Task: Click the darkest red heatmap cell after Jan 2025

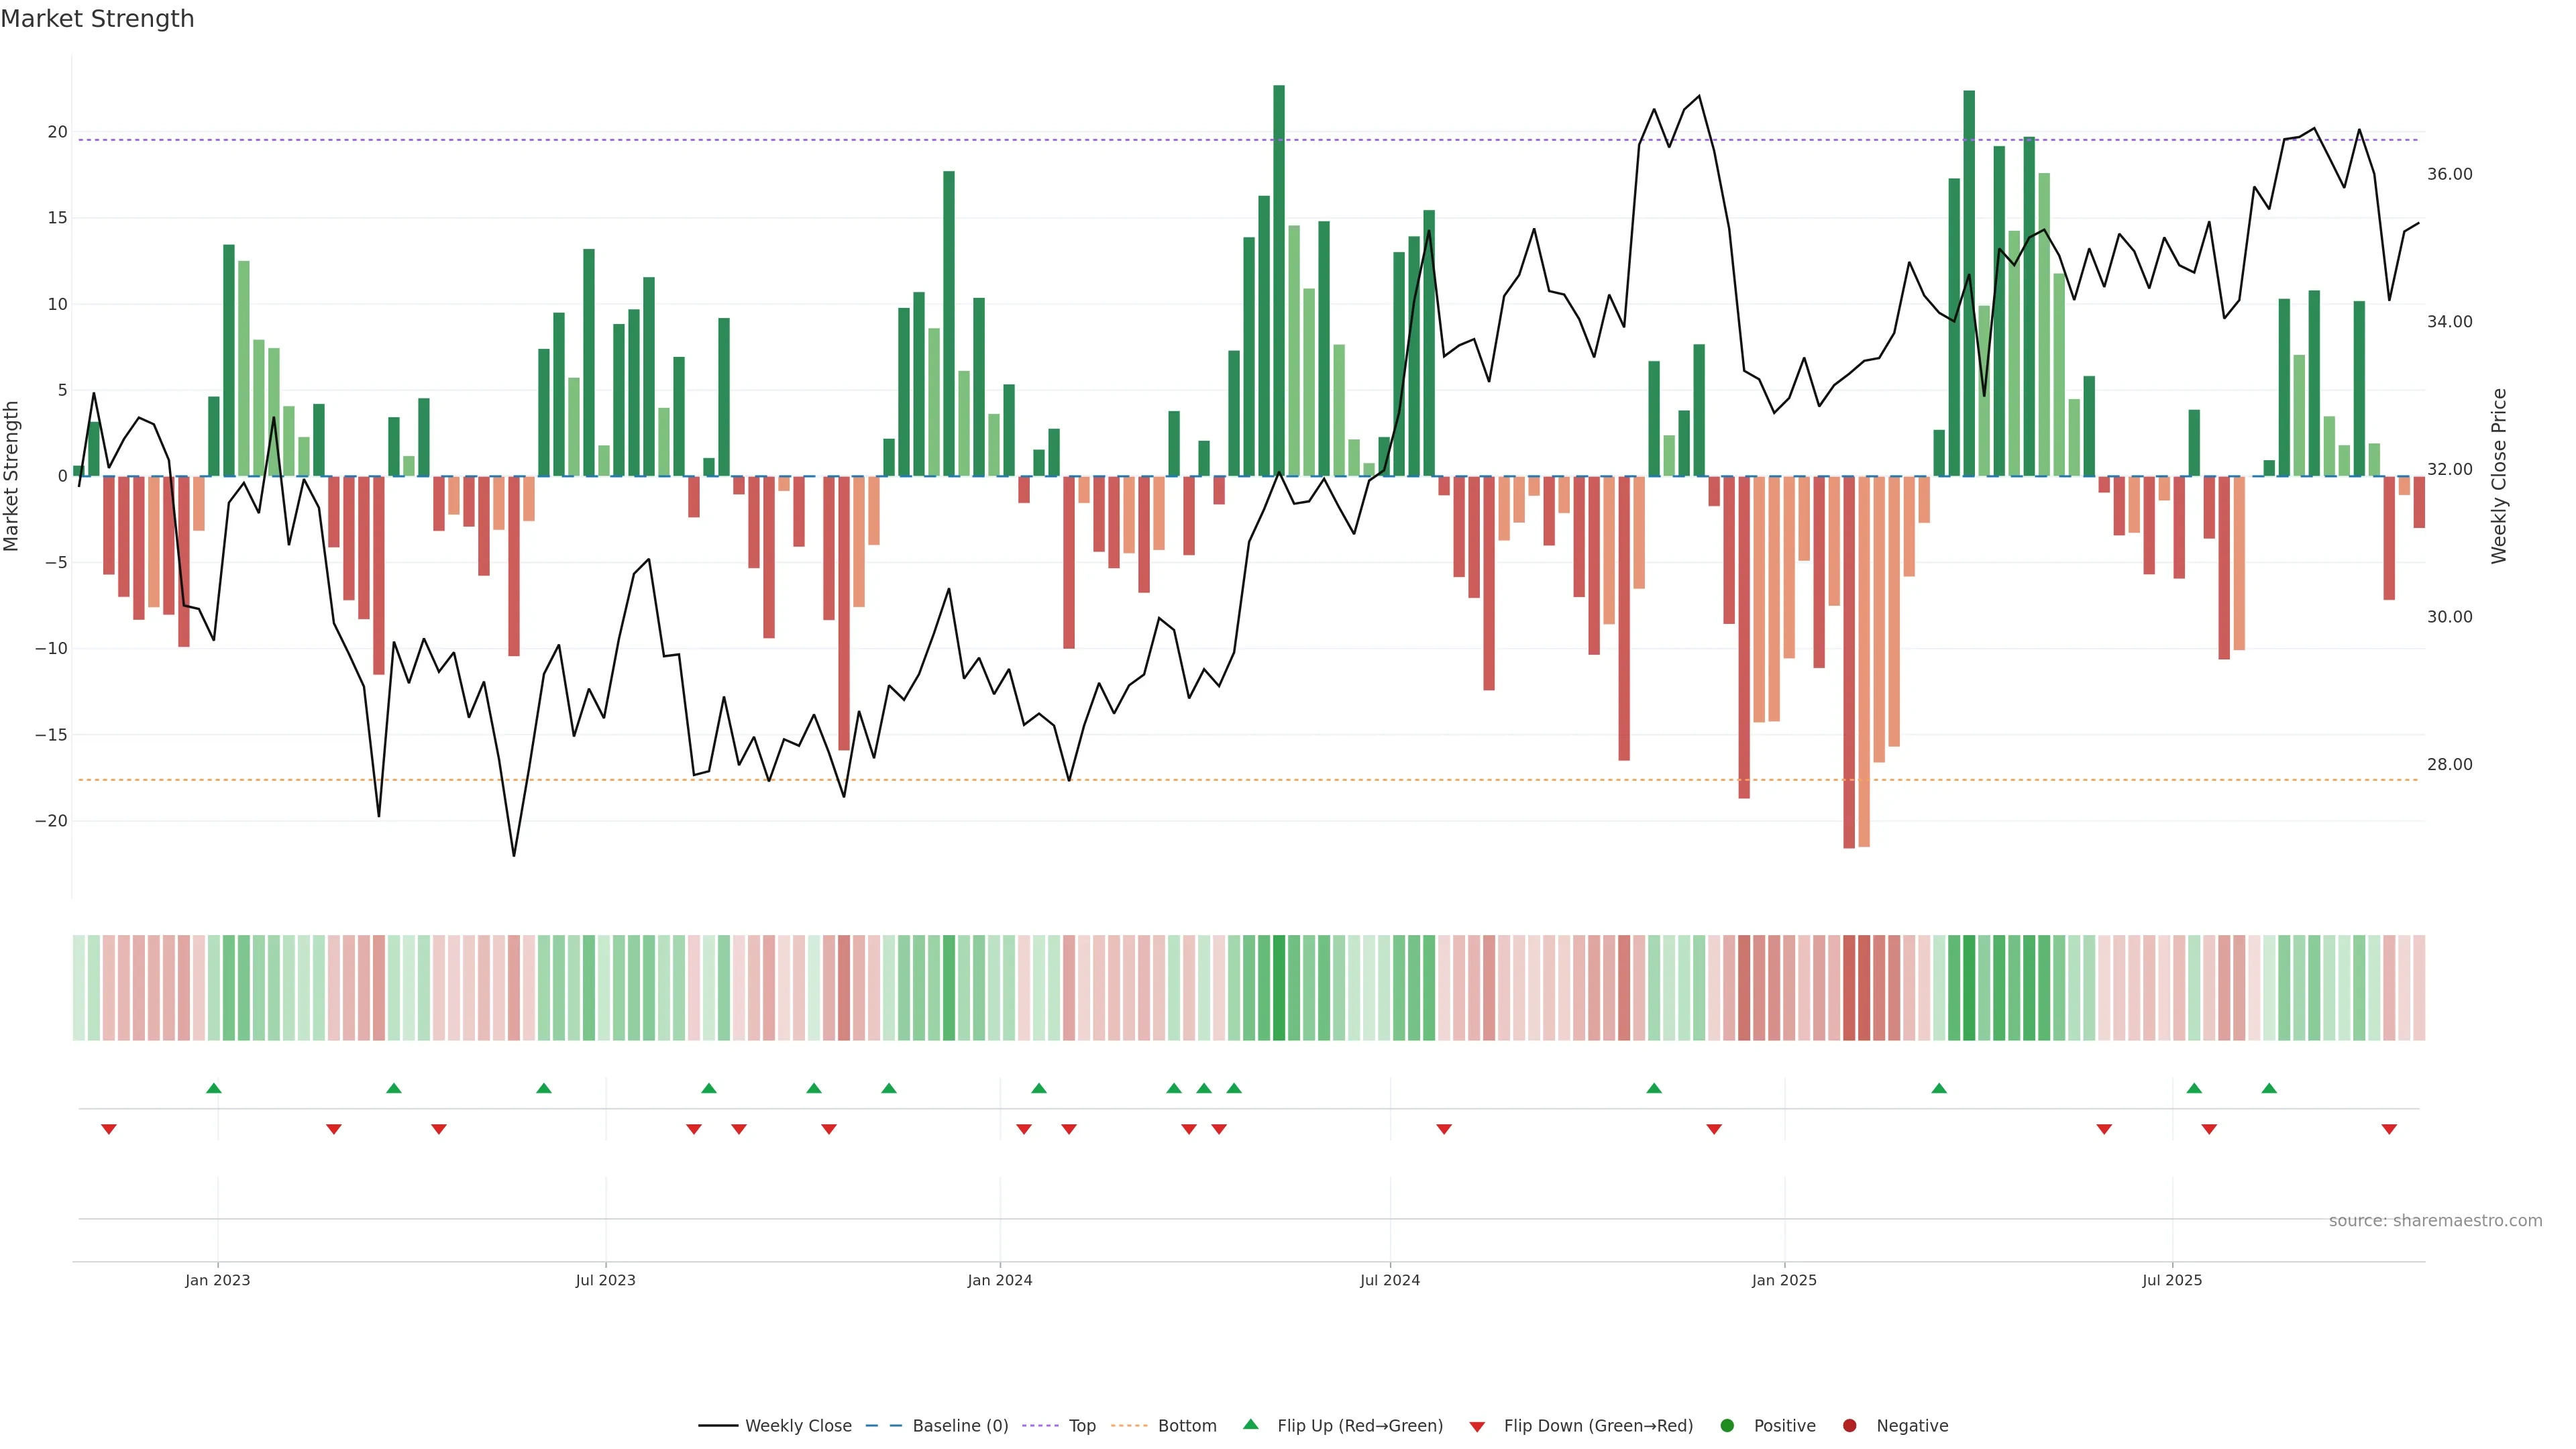Action: click(1849, 988)
